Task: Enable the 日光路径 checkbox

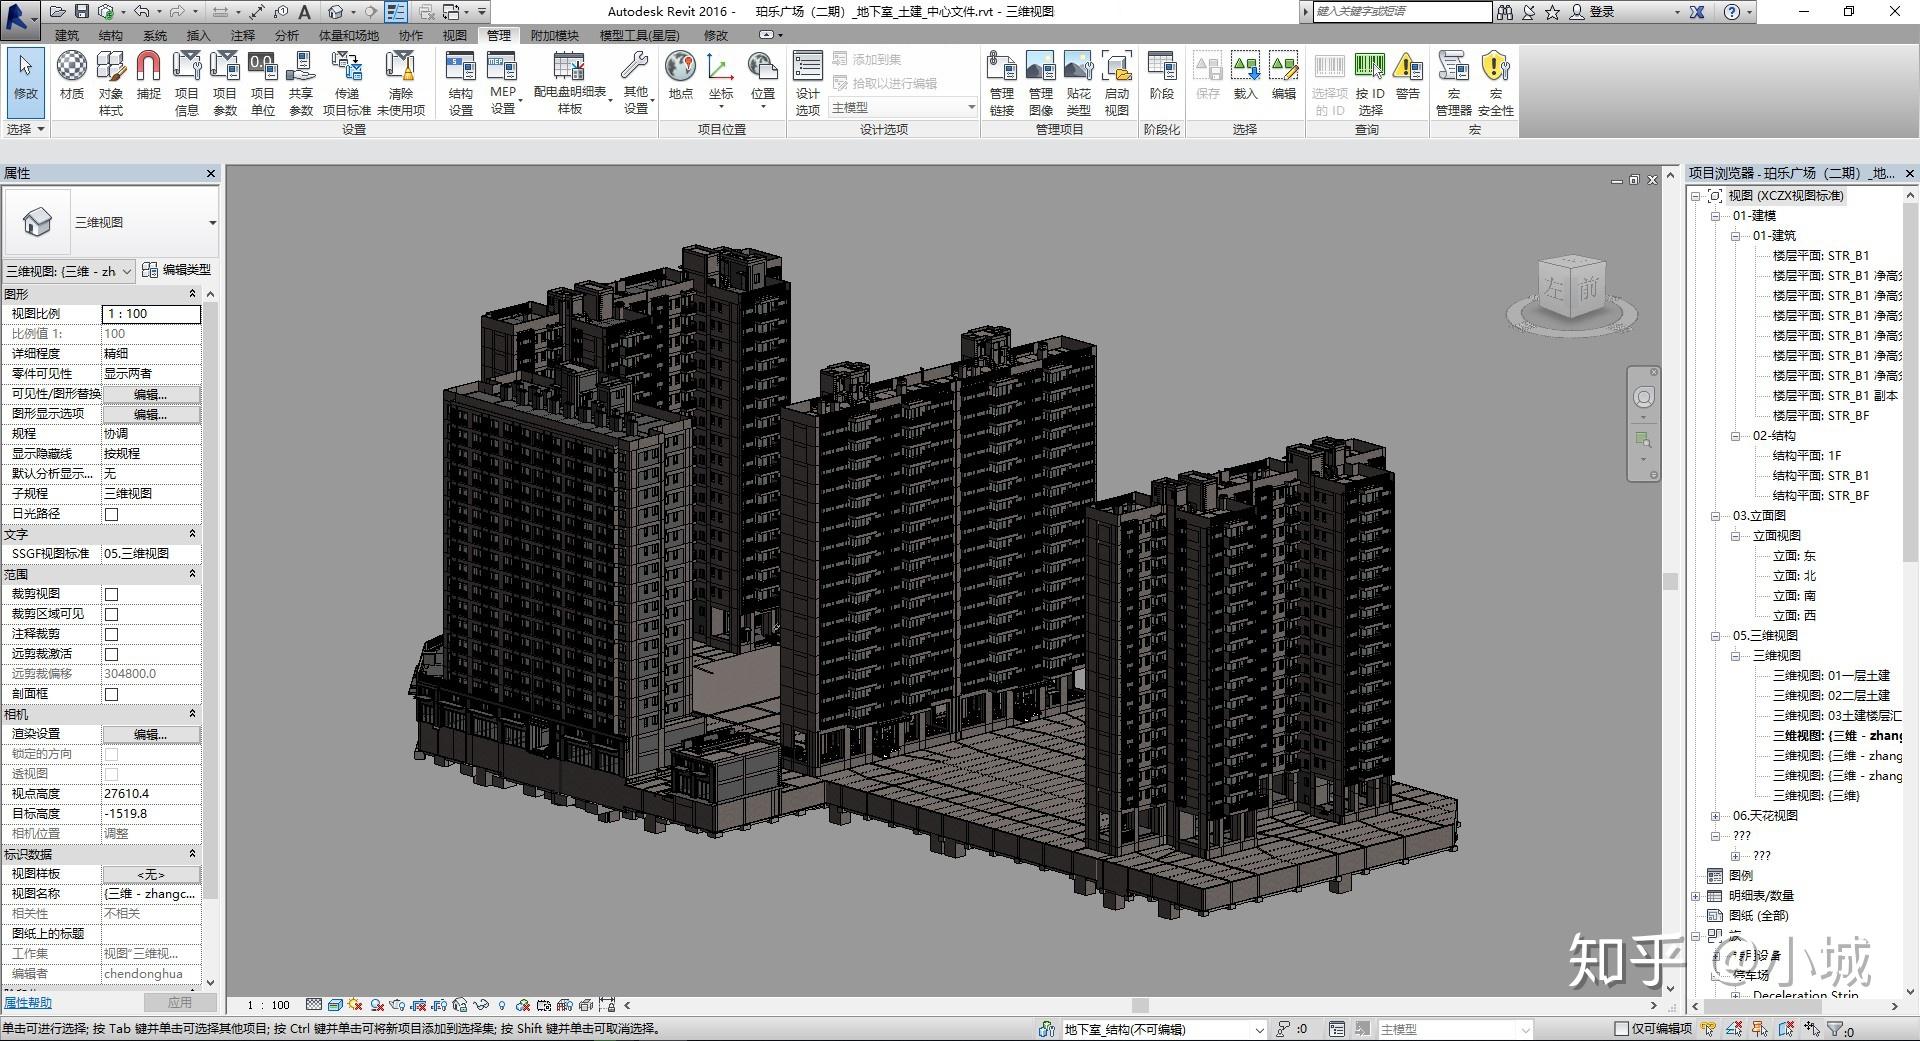Action: tap(111, 513)
